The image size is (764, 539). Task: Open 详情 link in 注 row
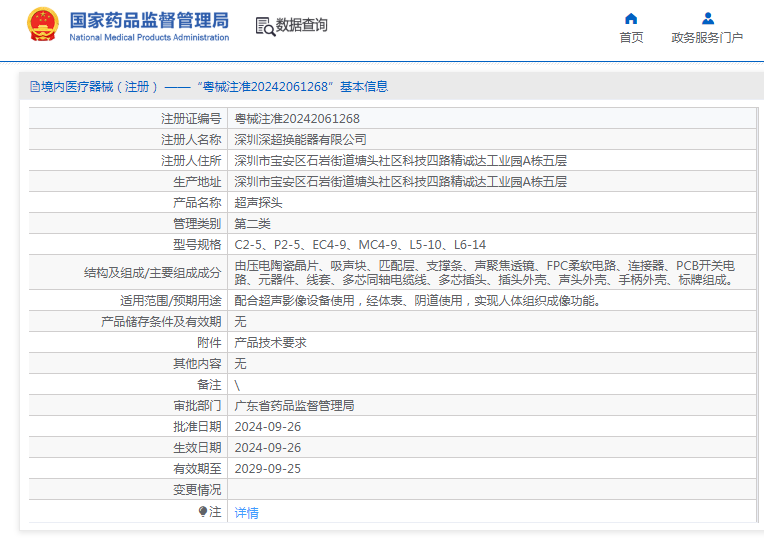tap(247, 513)
